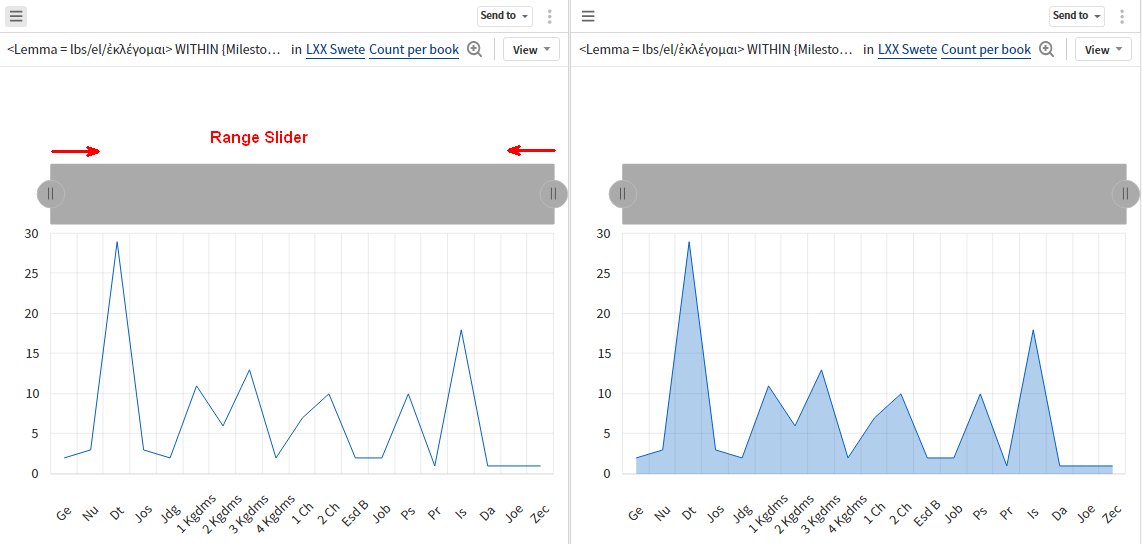Click the Lemma search query field in left panel
Image resolution: width=1142 pixels, height=544 pixels.
(x=144, y=50)
